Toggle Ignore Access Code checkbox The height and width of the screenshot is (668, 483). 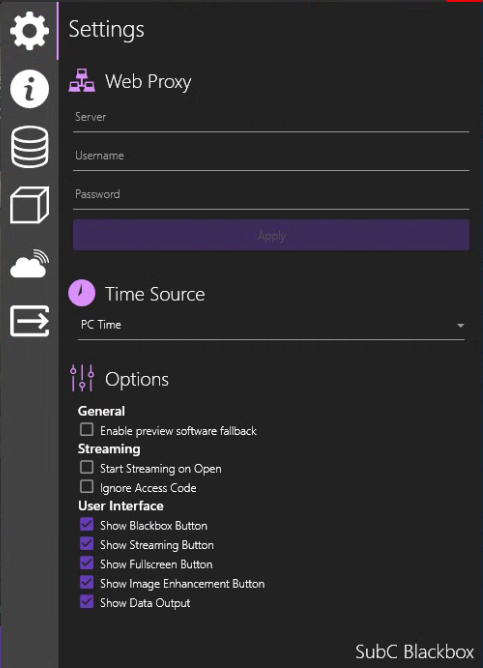click(x=87, y=487)
